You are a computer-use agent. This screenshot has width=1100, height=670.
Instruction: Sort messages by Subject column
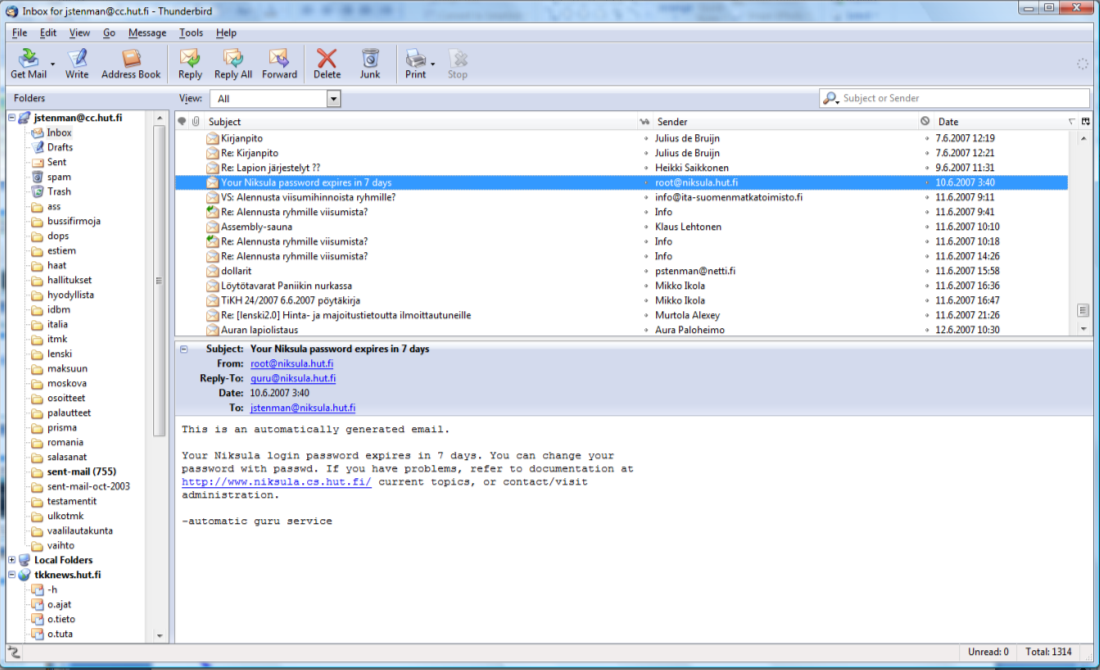[421, 121]
